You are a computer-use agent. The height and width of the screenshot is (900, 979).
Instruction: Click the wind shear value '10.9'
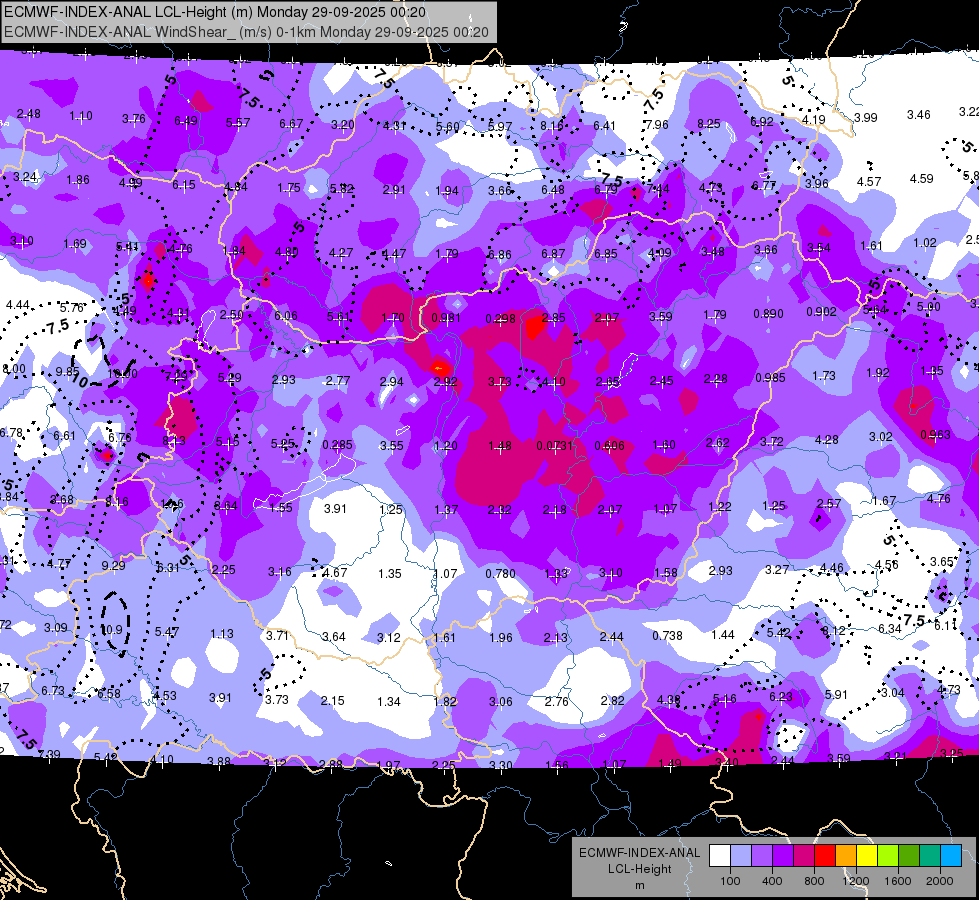[x=112, y=630]
